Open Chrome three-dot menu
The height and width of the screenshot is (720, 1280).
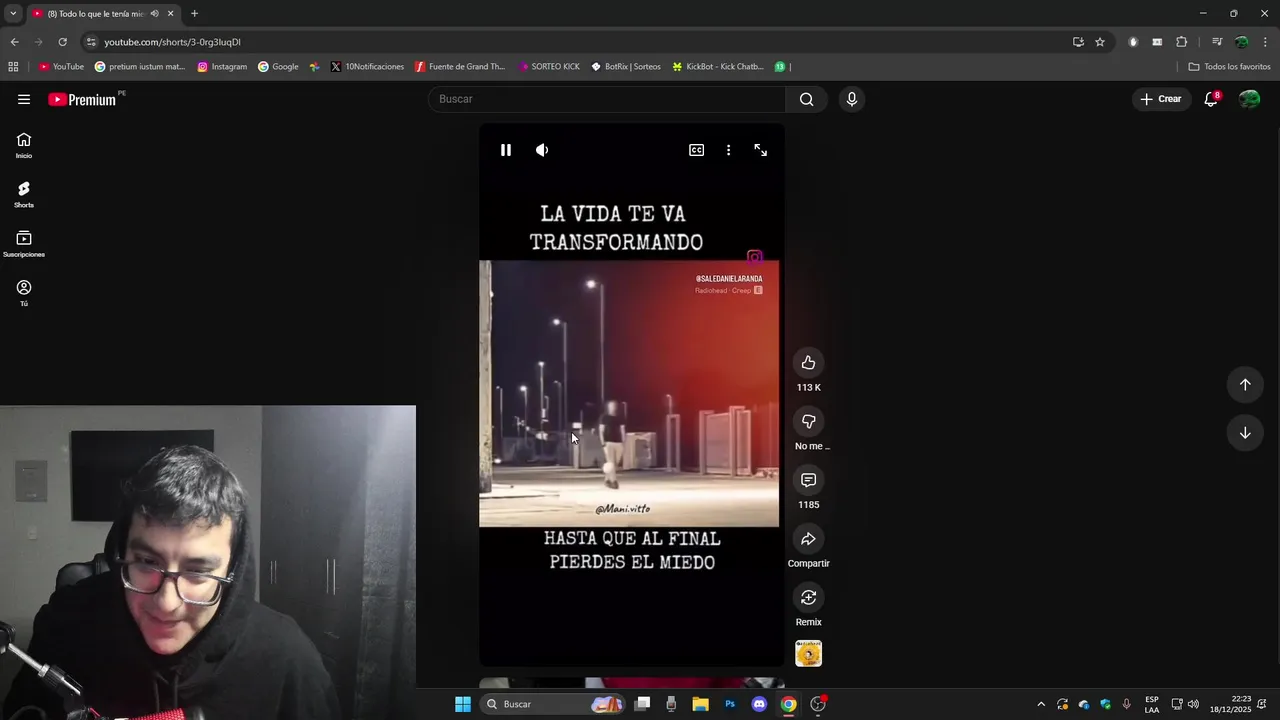[x=1266, y=42]
